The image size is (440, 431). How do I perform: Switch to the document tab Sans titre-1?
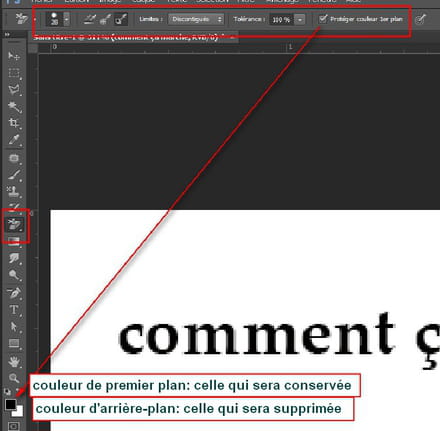pos(128,37)
